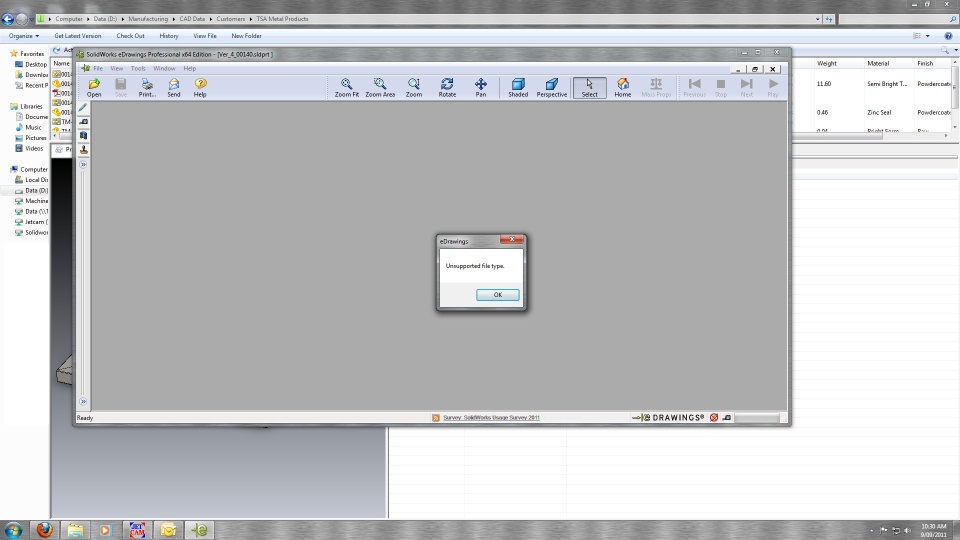Click the Play animation button
The width and height of the screenshot is (960, 540).
[x=773, y=87]
